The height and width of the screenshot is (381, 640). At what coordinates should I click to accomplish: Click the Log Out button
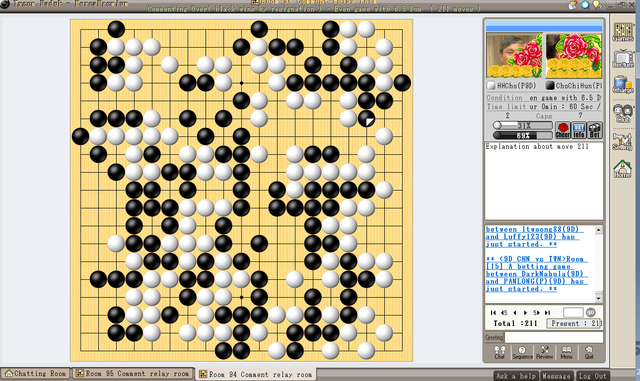[x=592, y=376]
